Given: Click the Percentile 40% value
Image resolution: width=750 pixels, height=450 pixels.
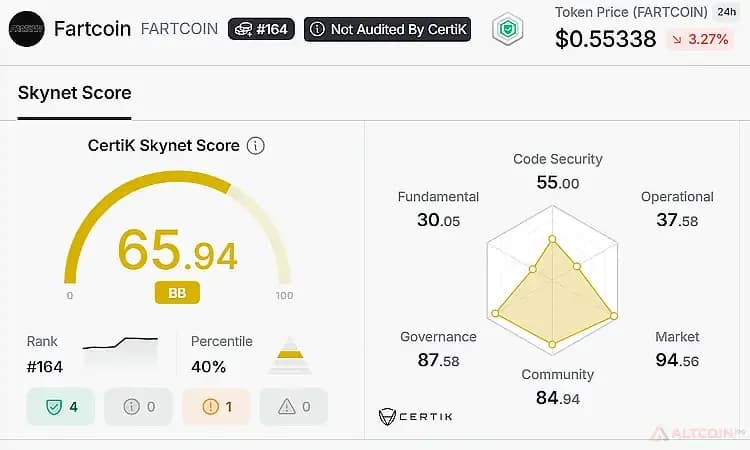Looking at the screenshot, I should click(209, 367).
